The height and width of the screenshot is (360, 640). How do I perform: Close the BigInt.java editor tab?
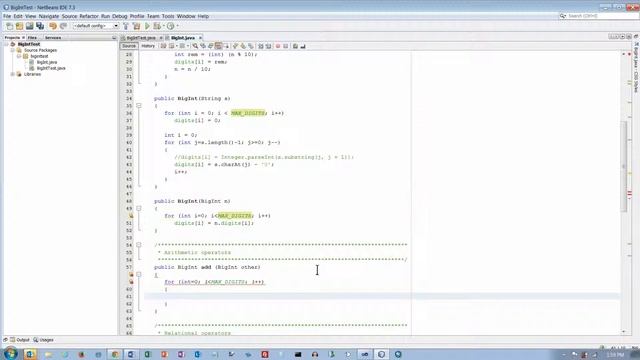coord(200,38)
